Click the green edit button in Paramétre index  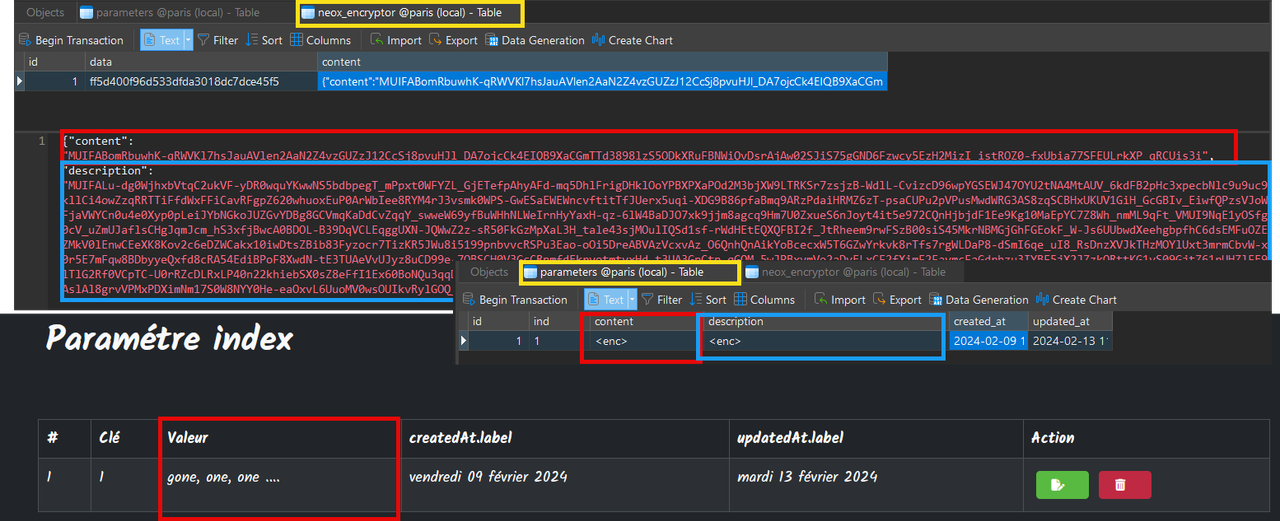pyautogui.click(x=1062, y=485)
